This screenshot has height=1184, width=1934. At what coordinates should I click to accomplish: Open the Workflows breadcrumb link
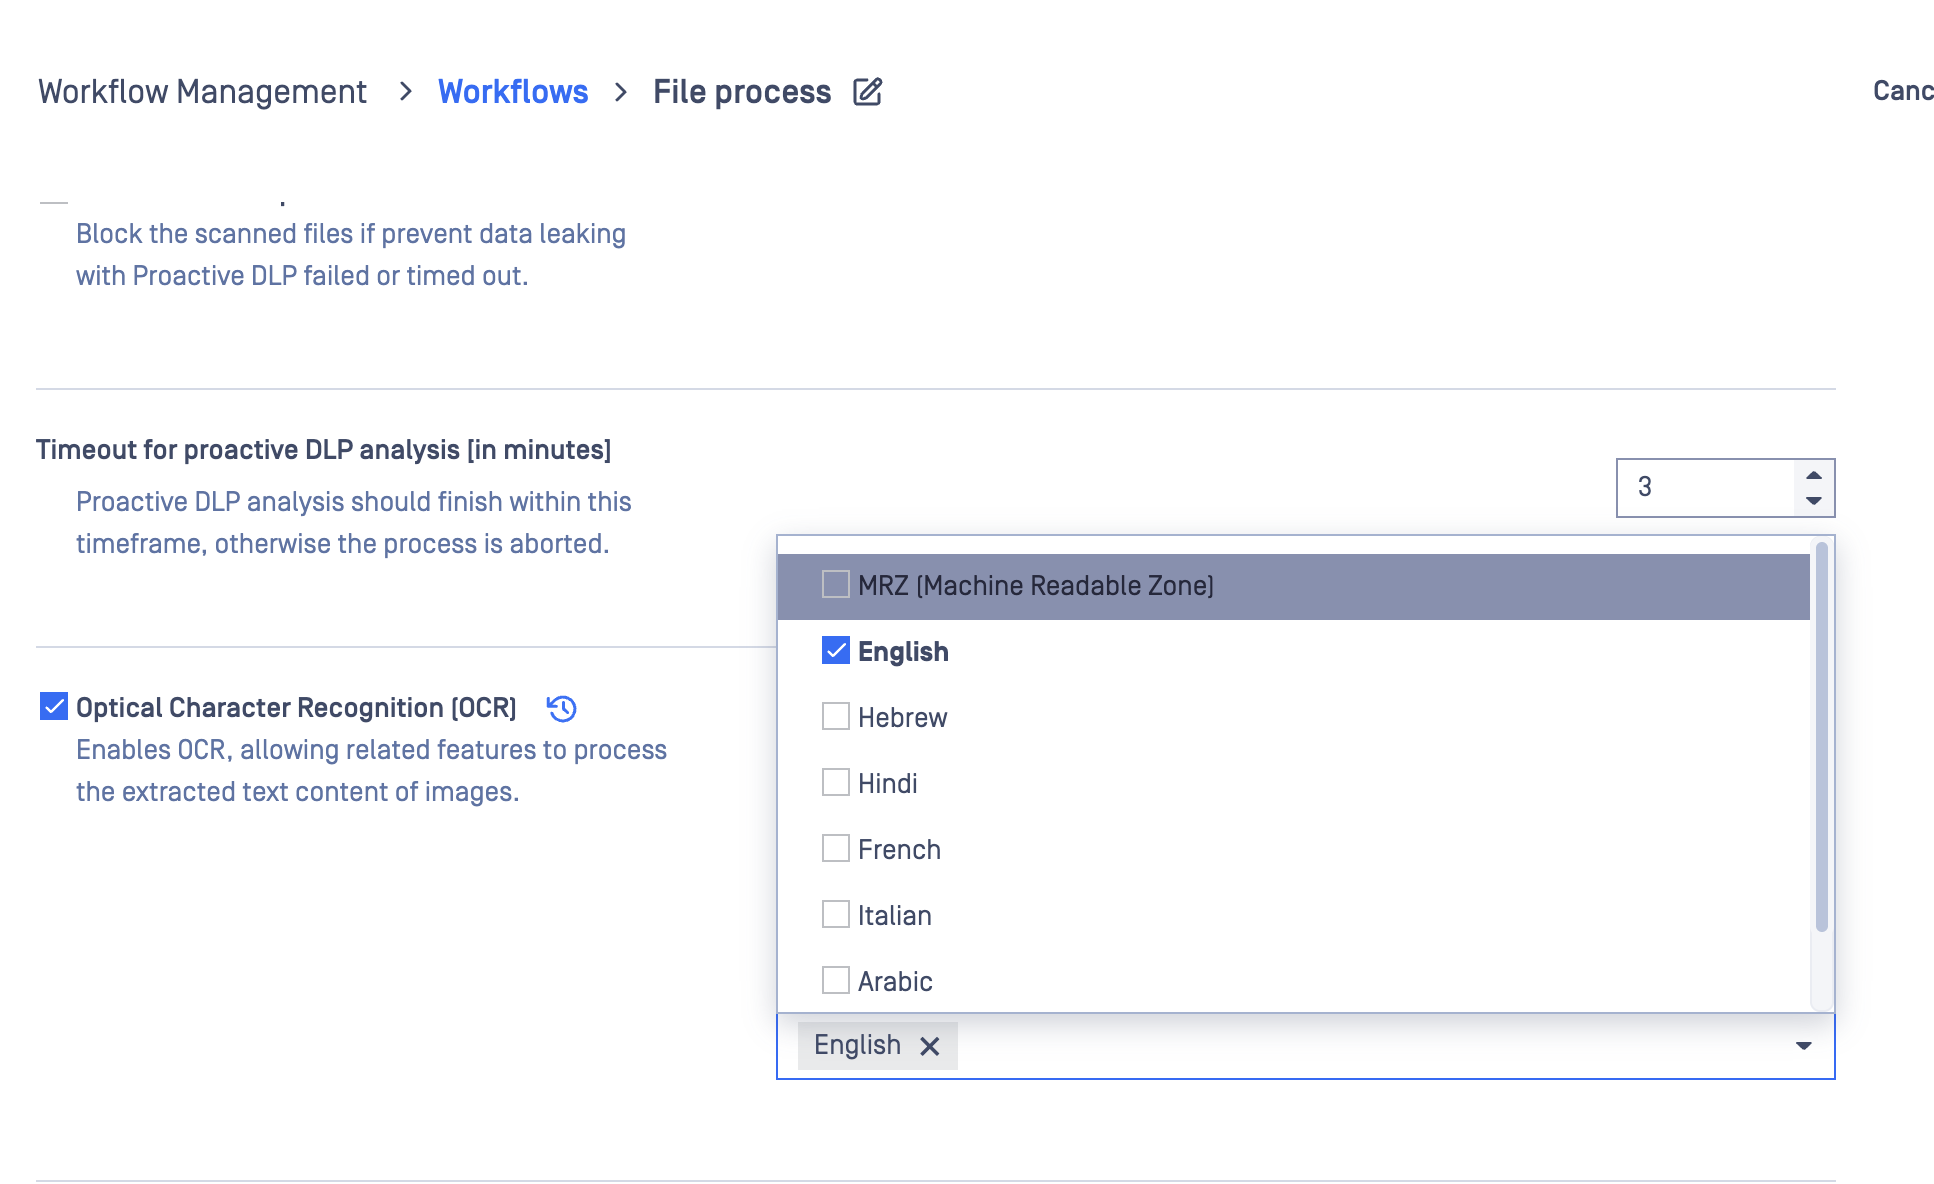pos(513,92)
